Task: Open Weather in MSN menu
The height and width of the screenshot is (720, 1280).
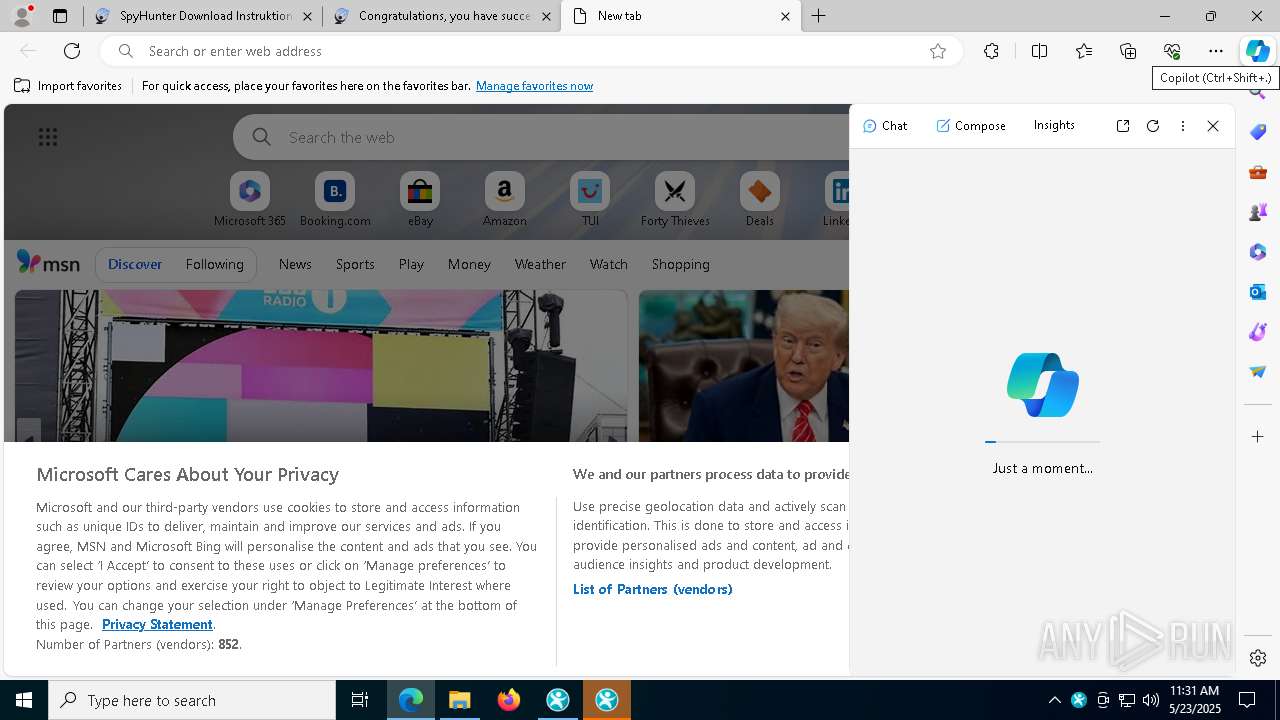Action: click(x=540, y=264)
